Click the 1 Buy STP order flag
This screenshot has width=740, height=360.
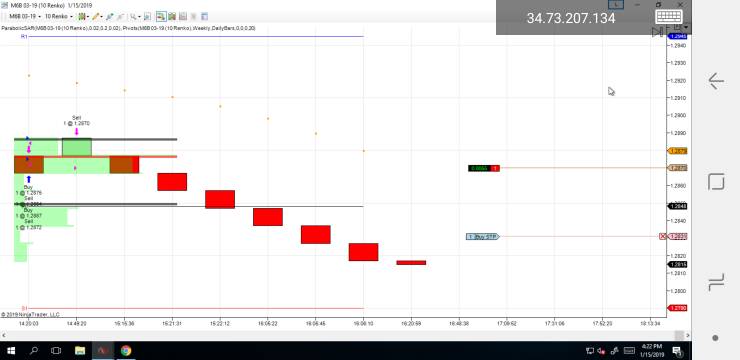pos(482,236)
